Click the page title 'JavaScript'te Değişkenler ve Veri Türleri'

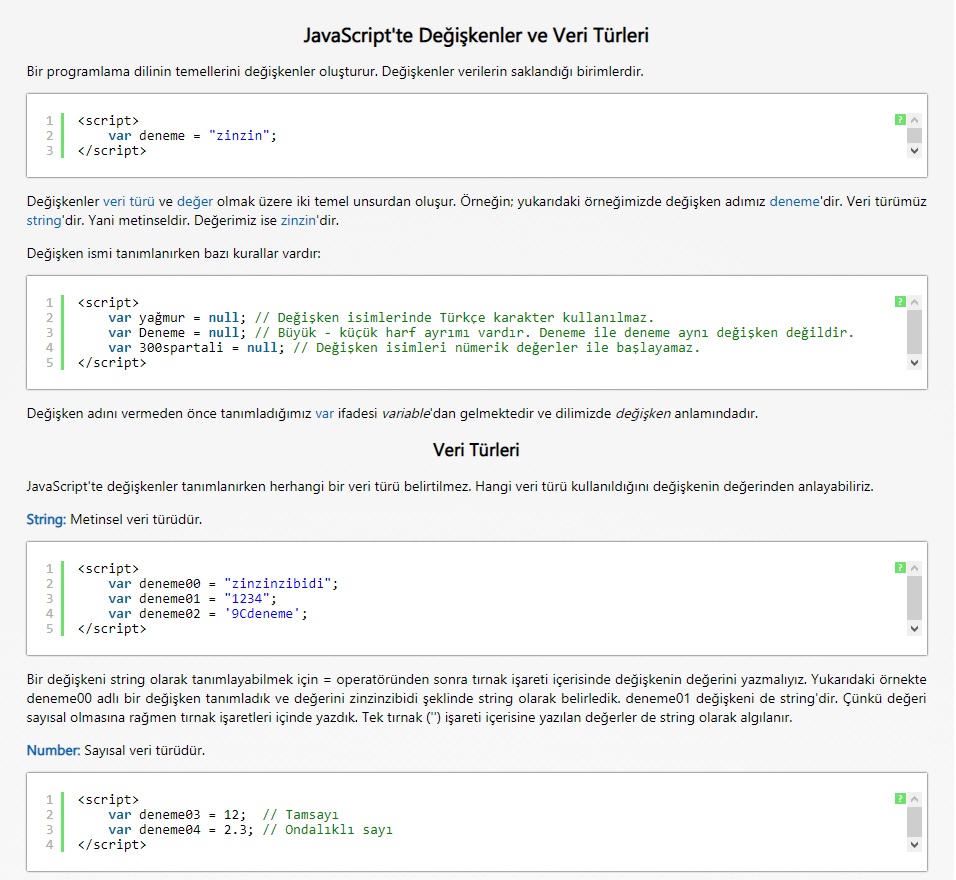point(476,35)
